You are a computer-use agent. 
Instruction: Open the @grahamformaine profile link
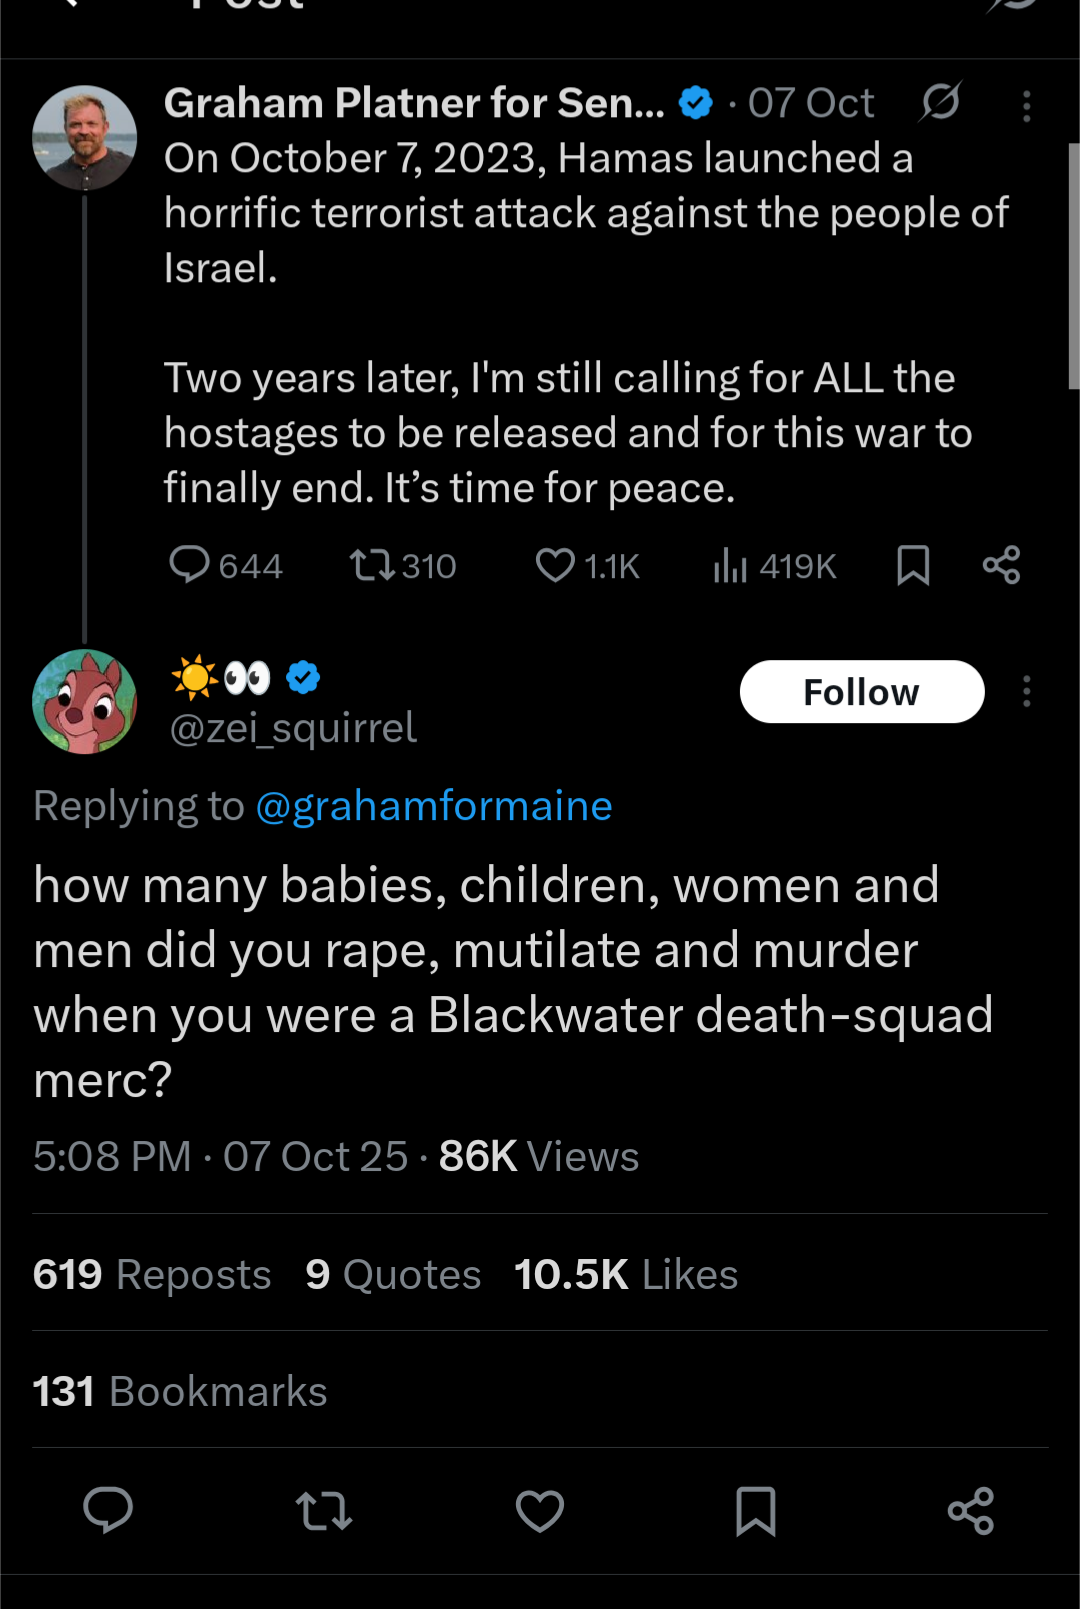coord(433,806)
